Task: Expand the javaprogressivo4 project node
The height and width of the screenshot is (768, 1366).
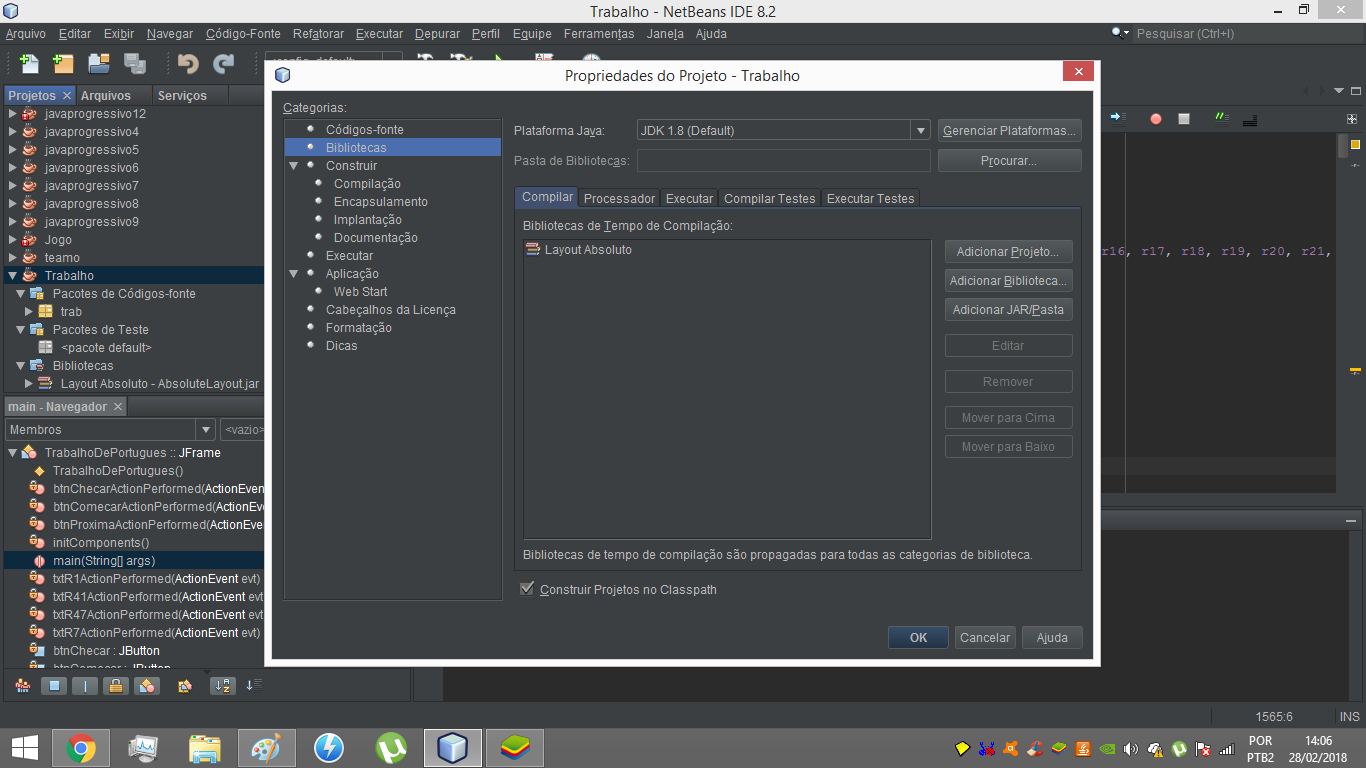Action: (x=12, y=131)
